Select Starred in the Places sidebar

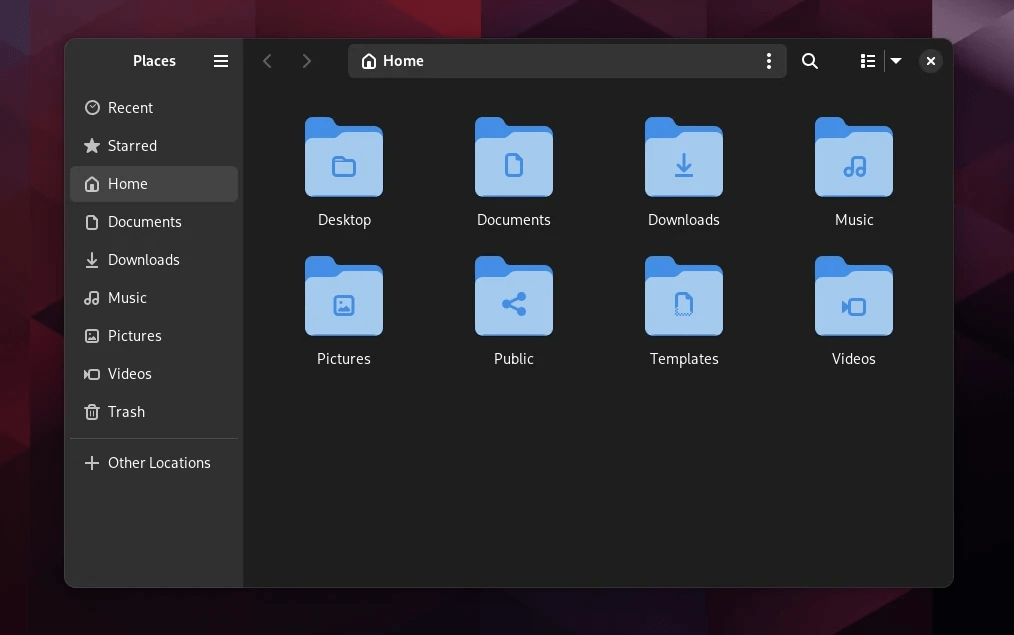point(132,146)
